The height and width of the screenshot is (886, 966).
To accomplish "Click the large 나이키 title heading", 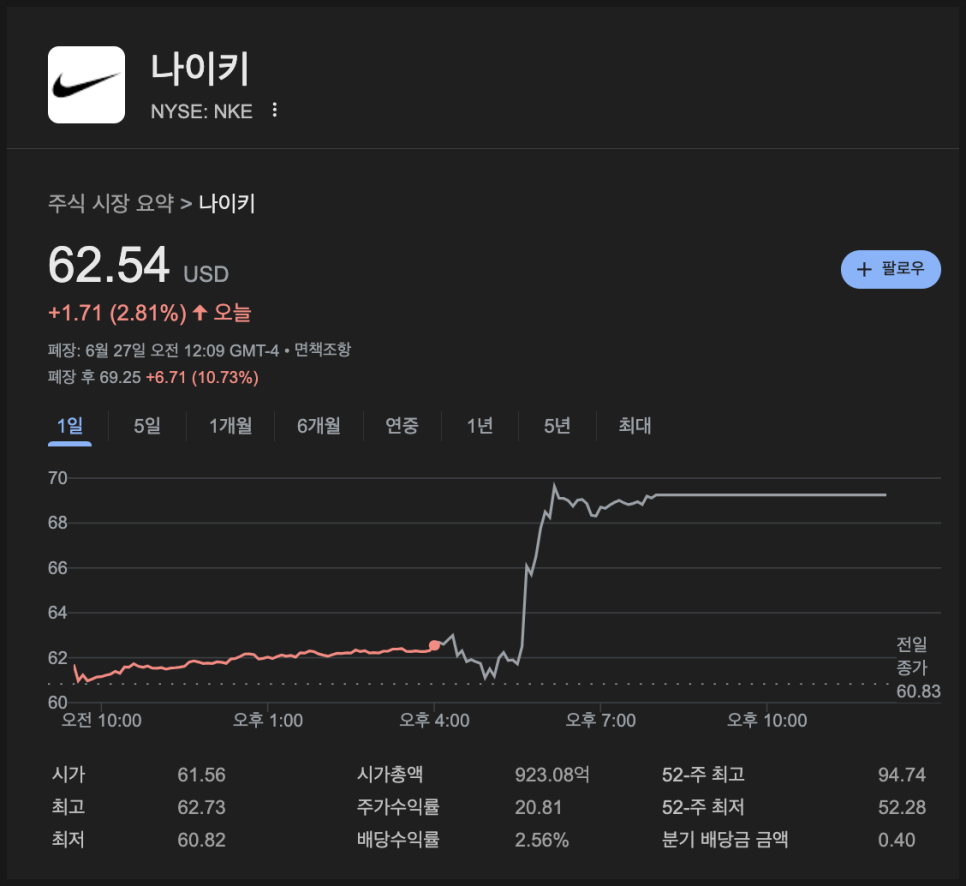I will (200, 68).
